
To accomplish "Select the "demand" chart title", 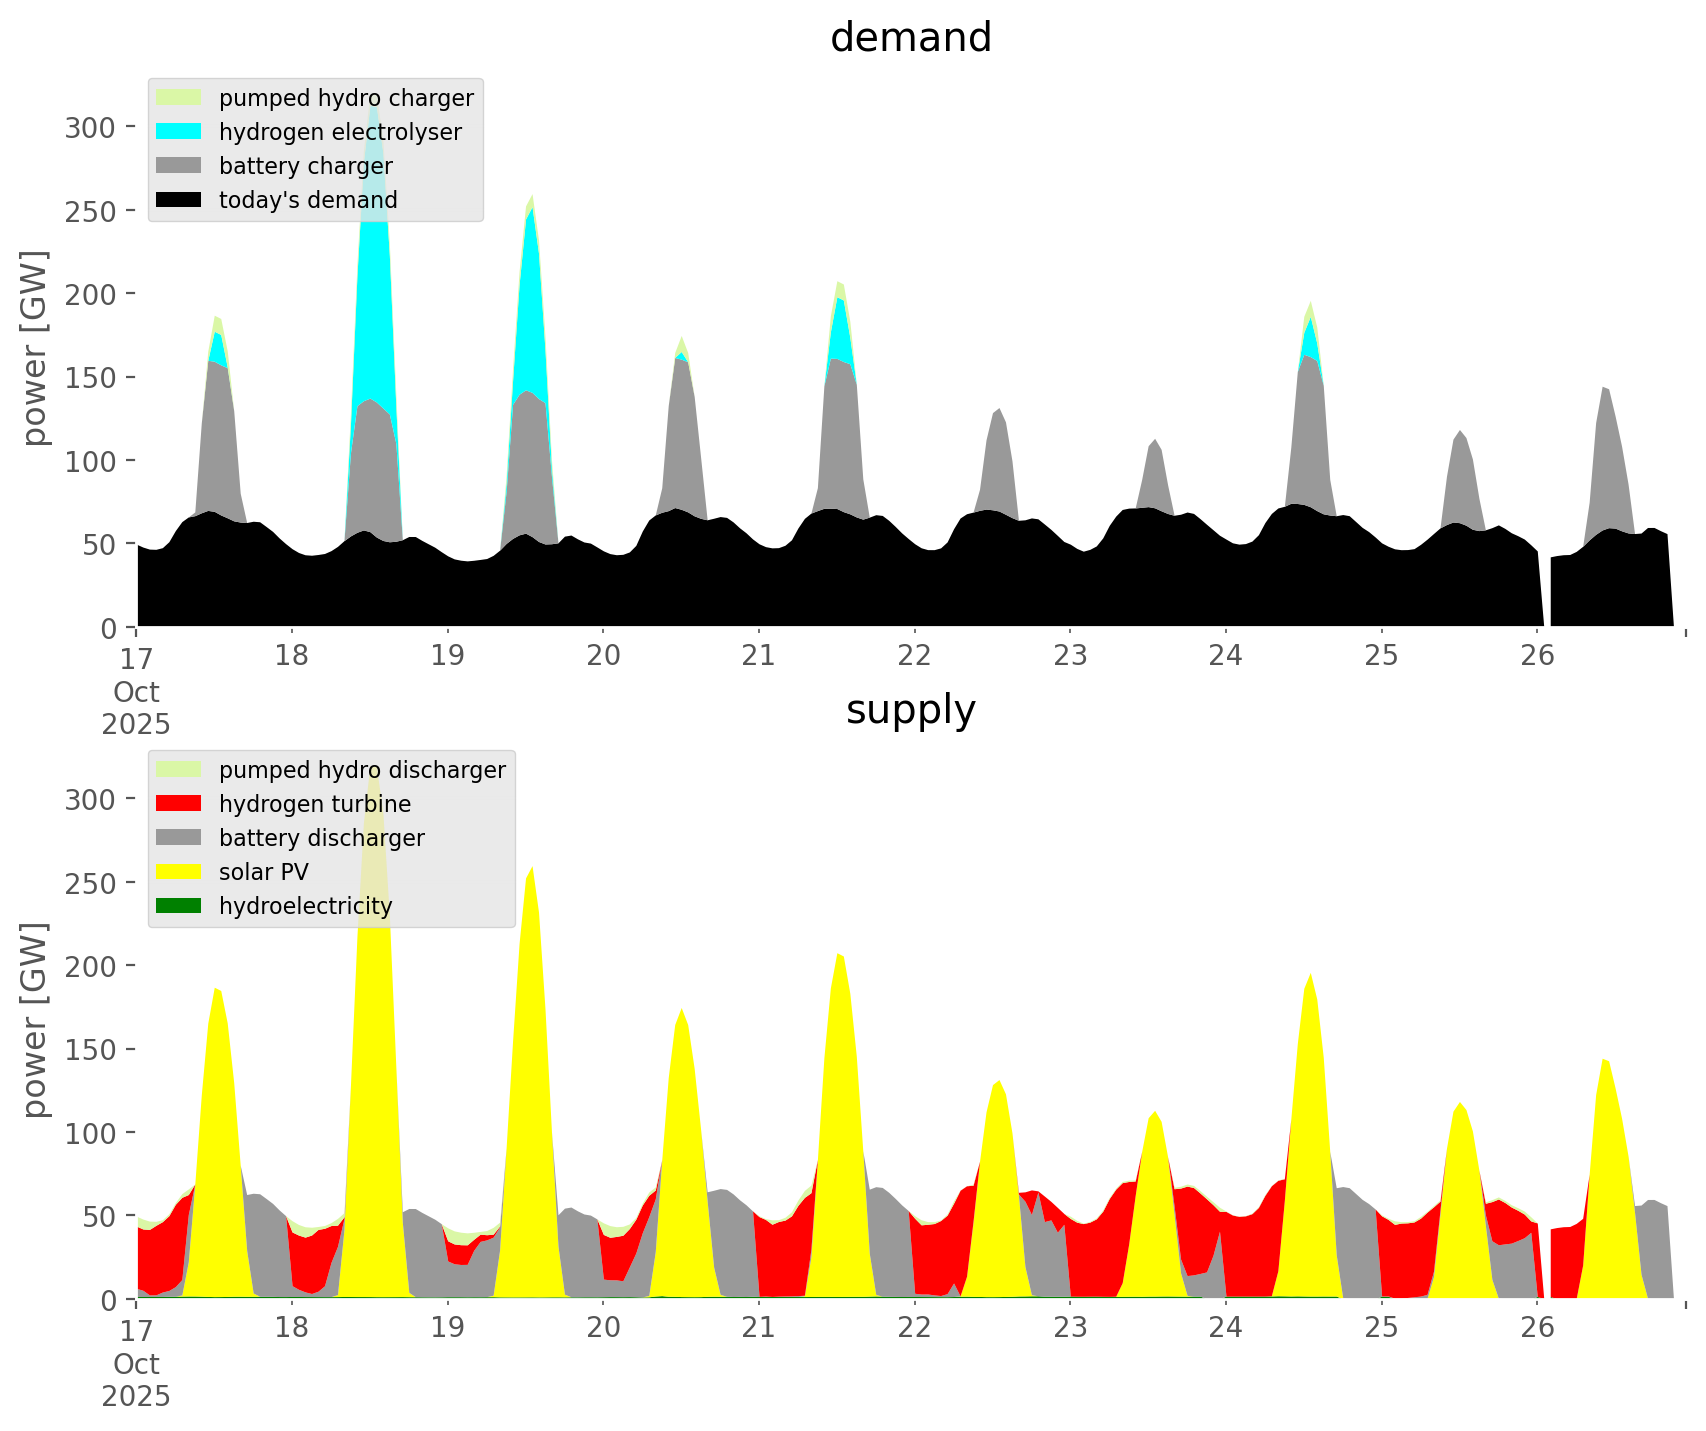I will point(910,38).
